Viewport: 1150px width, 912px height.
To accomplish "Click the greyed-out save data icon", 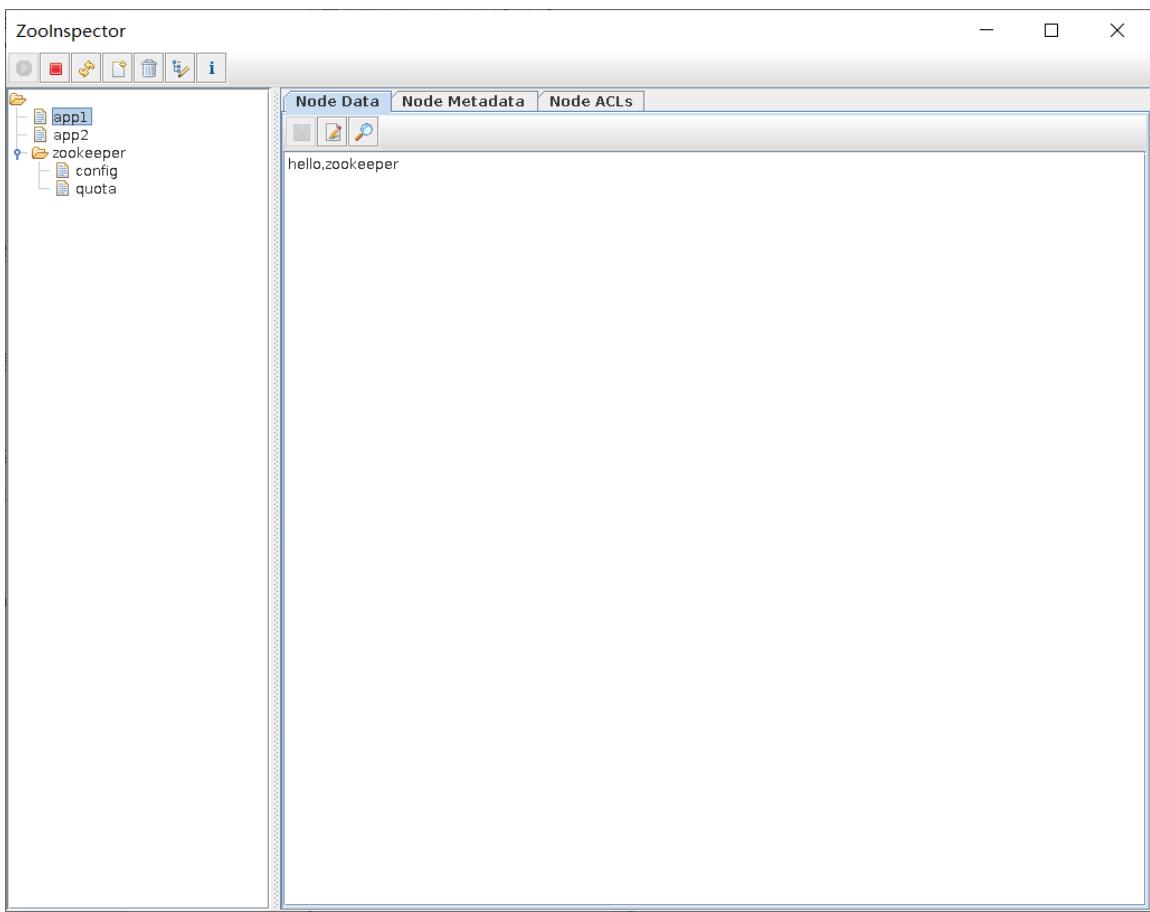I will coord(301,132).
